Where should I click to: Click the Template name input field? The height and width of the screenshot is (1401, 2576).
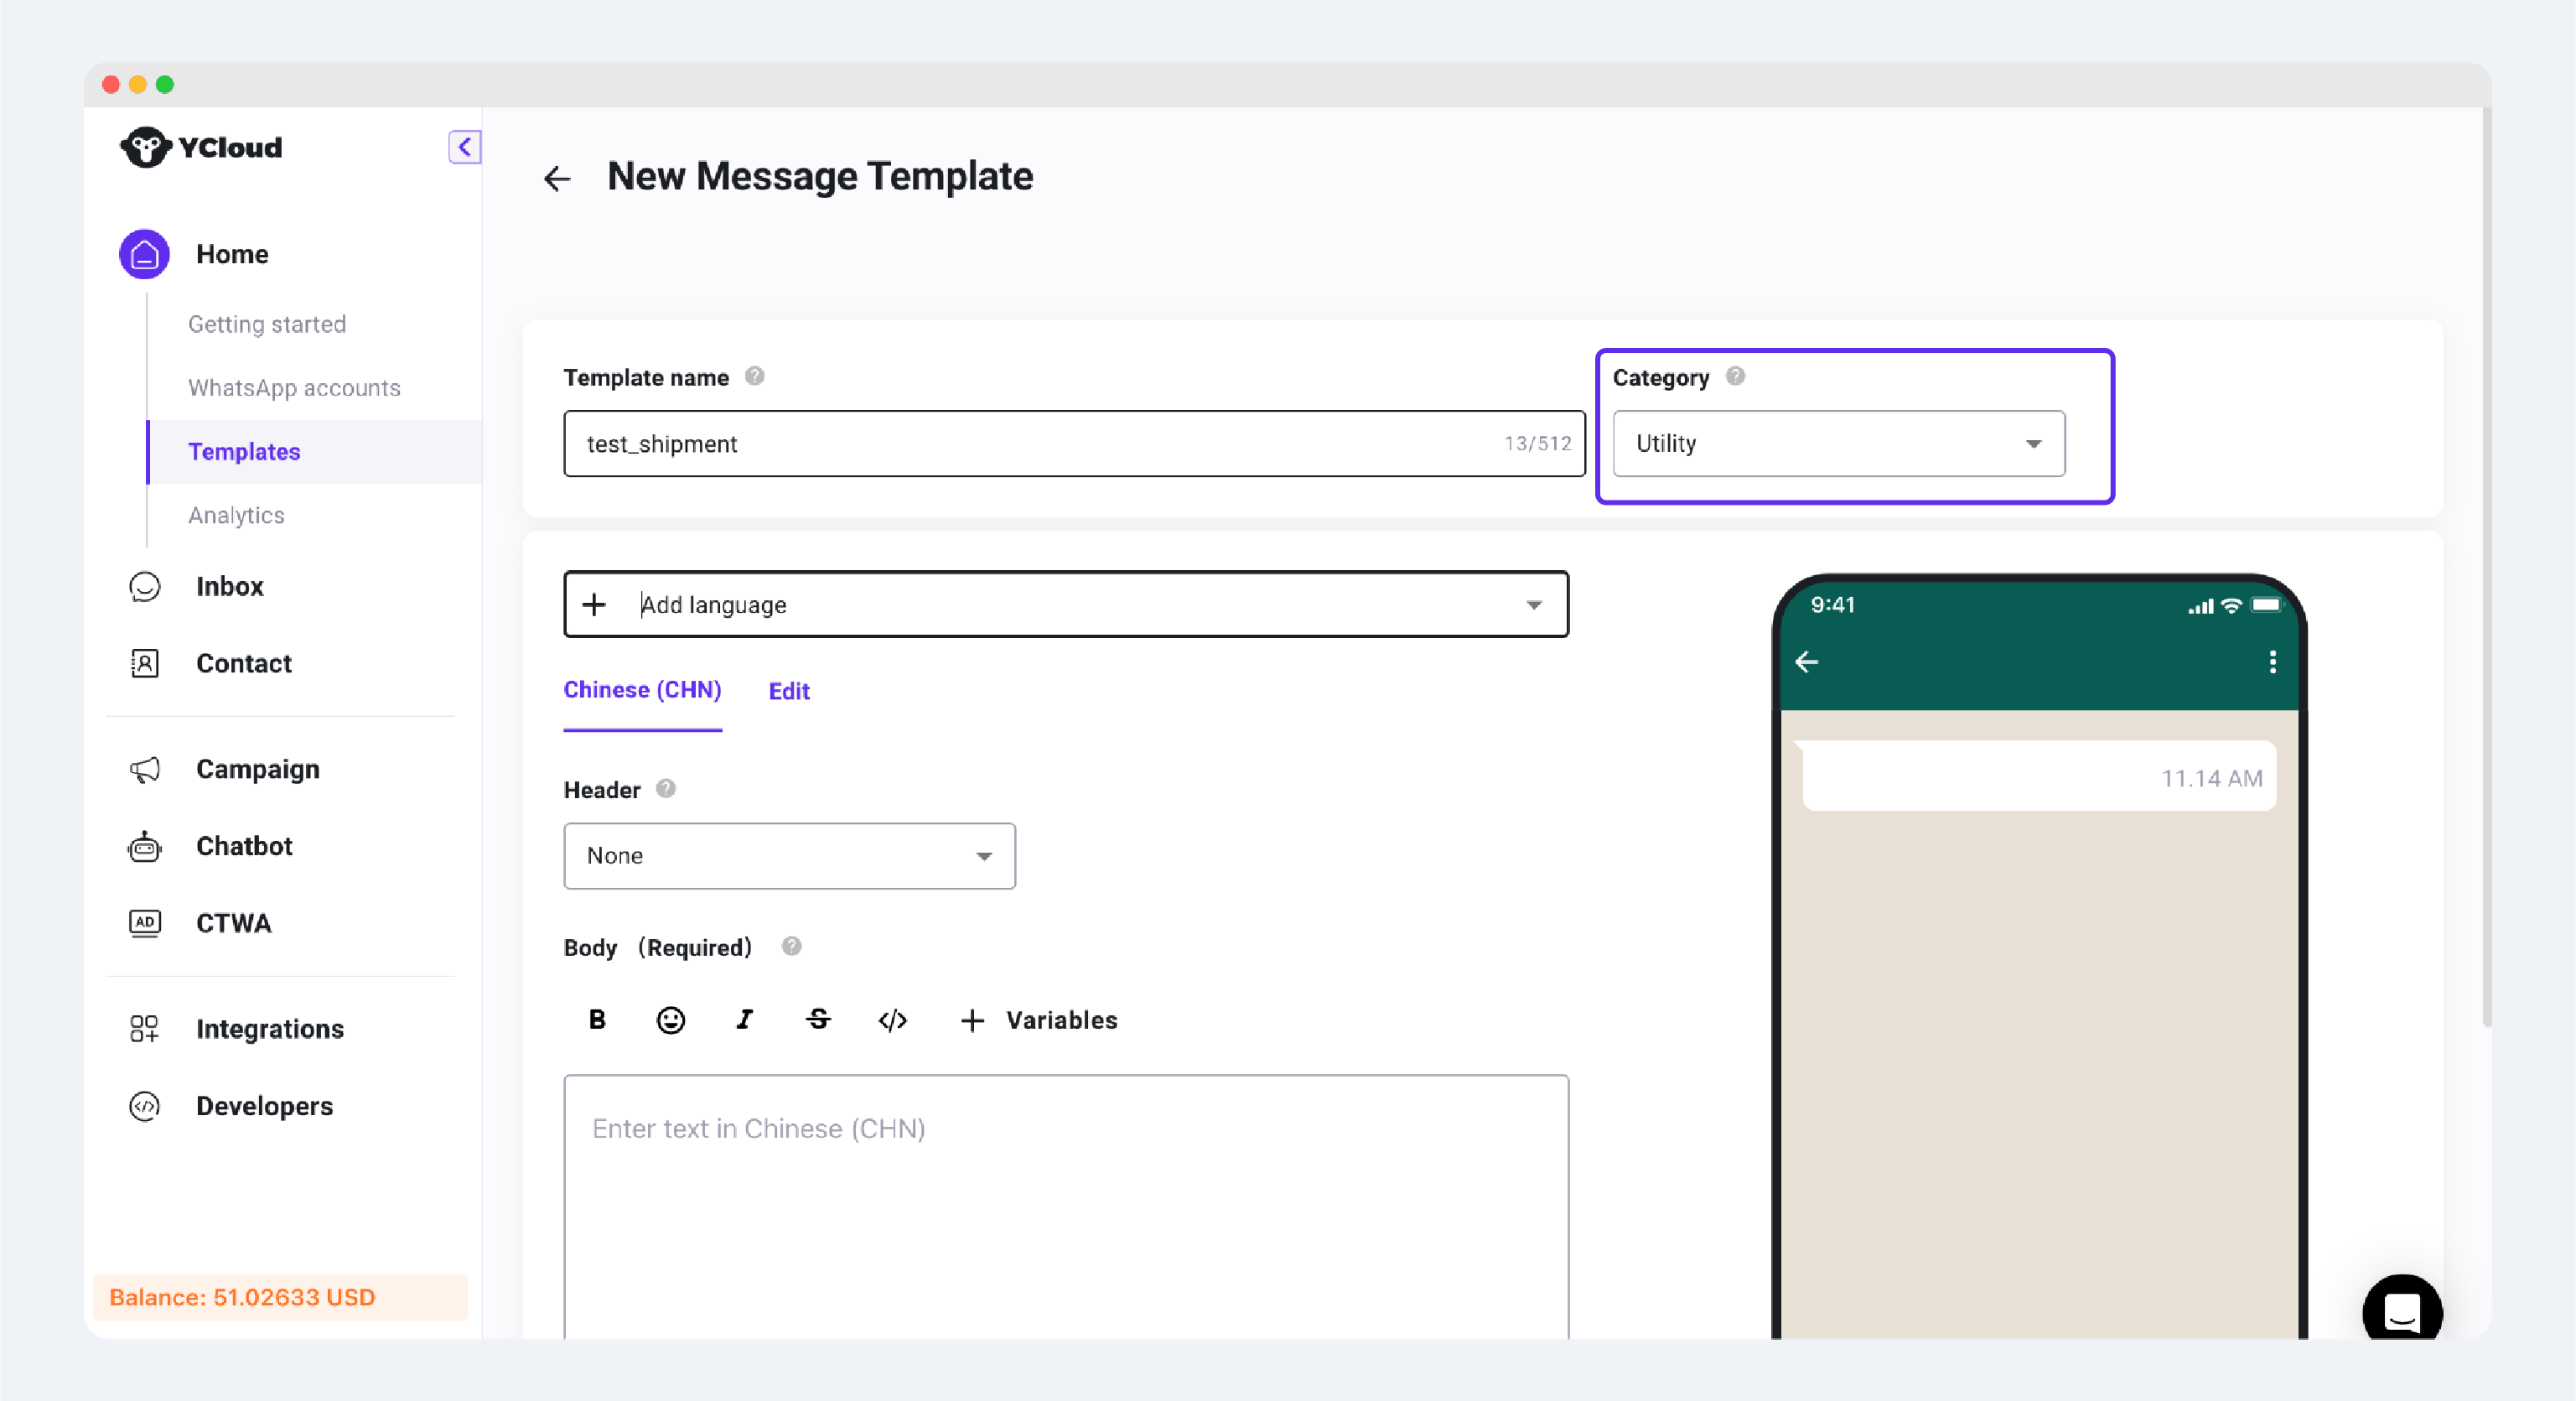click(1030, 443)
